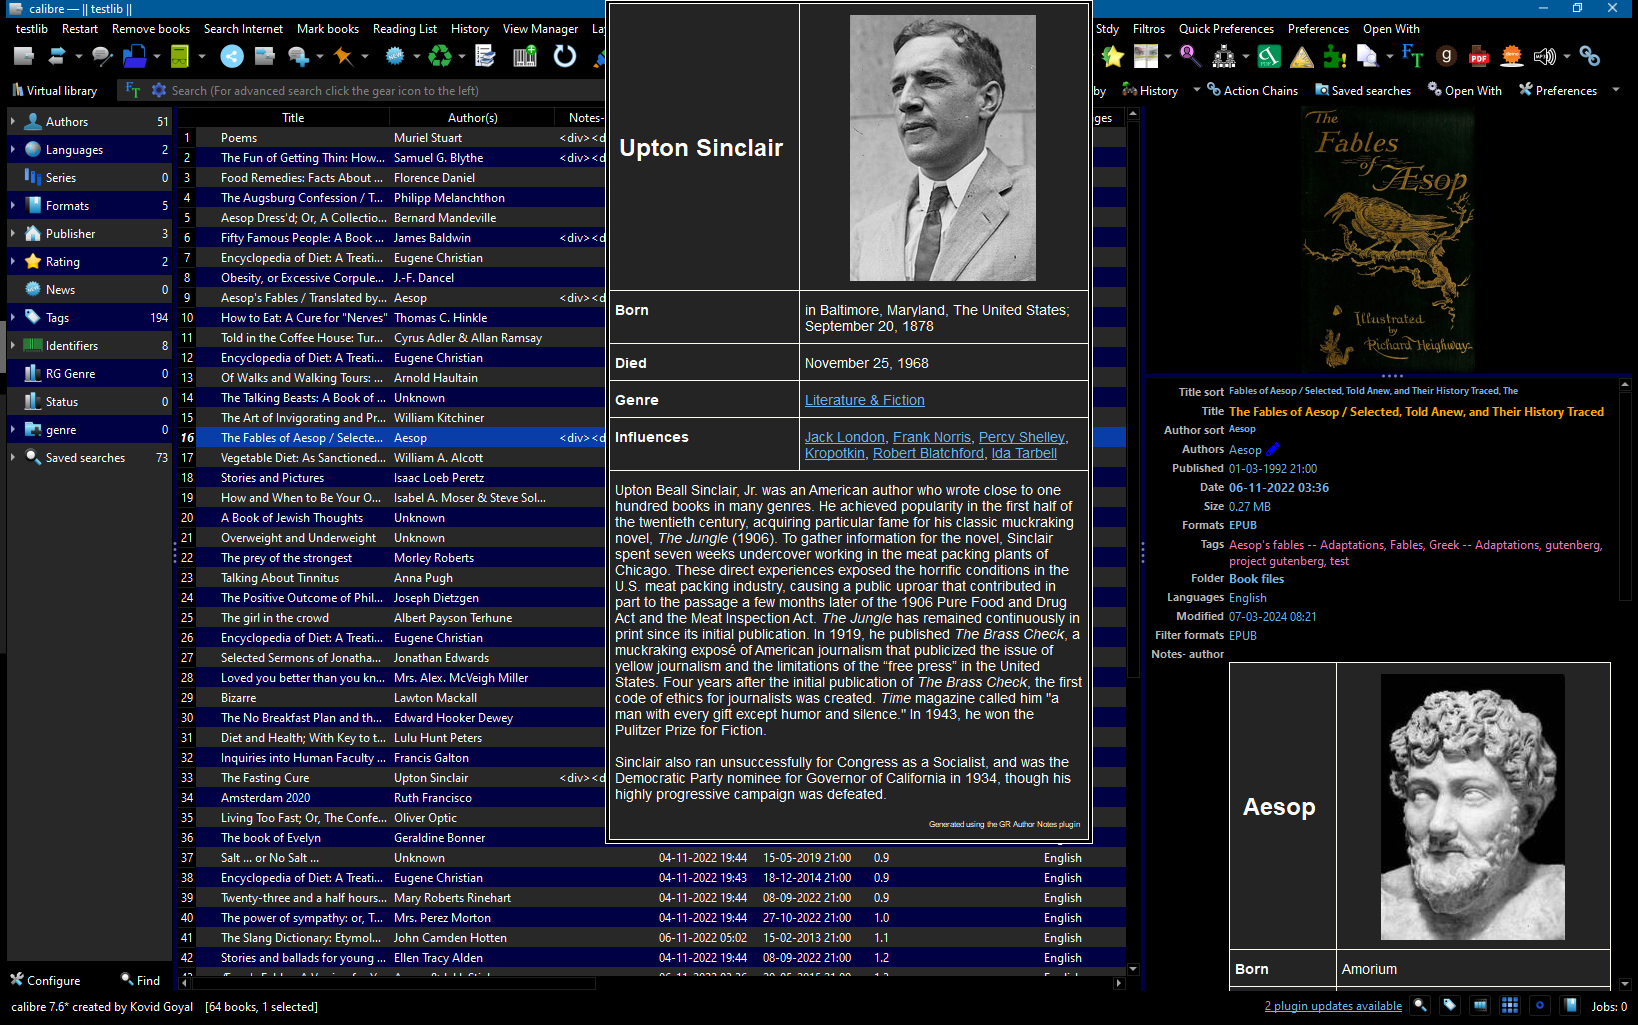Expand the Identifiers category
This screenshot has width=1638, height=1025.
click(13, 345)
